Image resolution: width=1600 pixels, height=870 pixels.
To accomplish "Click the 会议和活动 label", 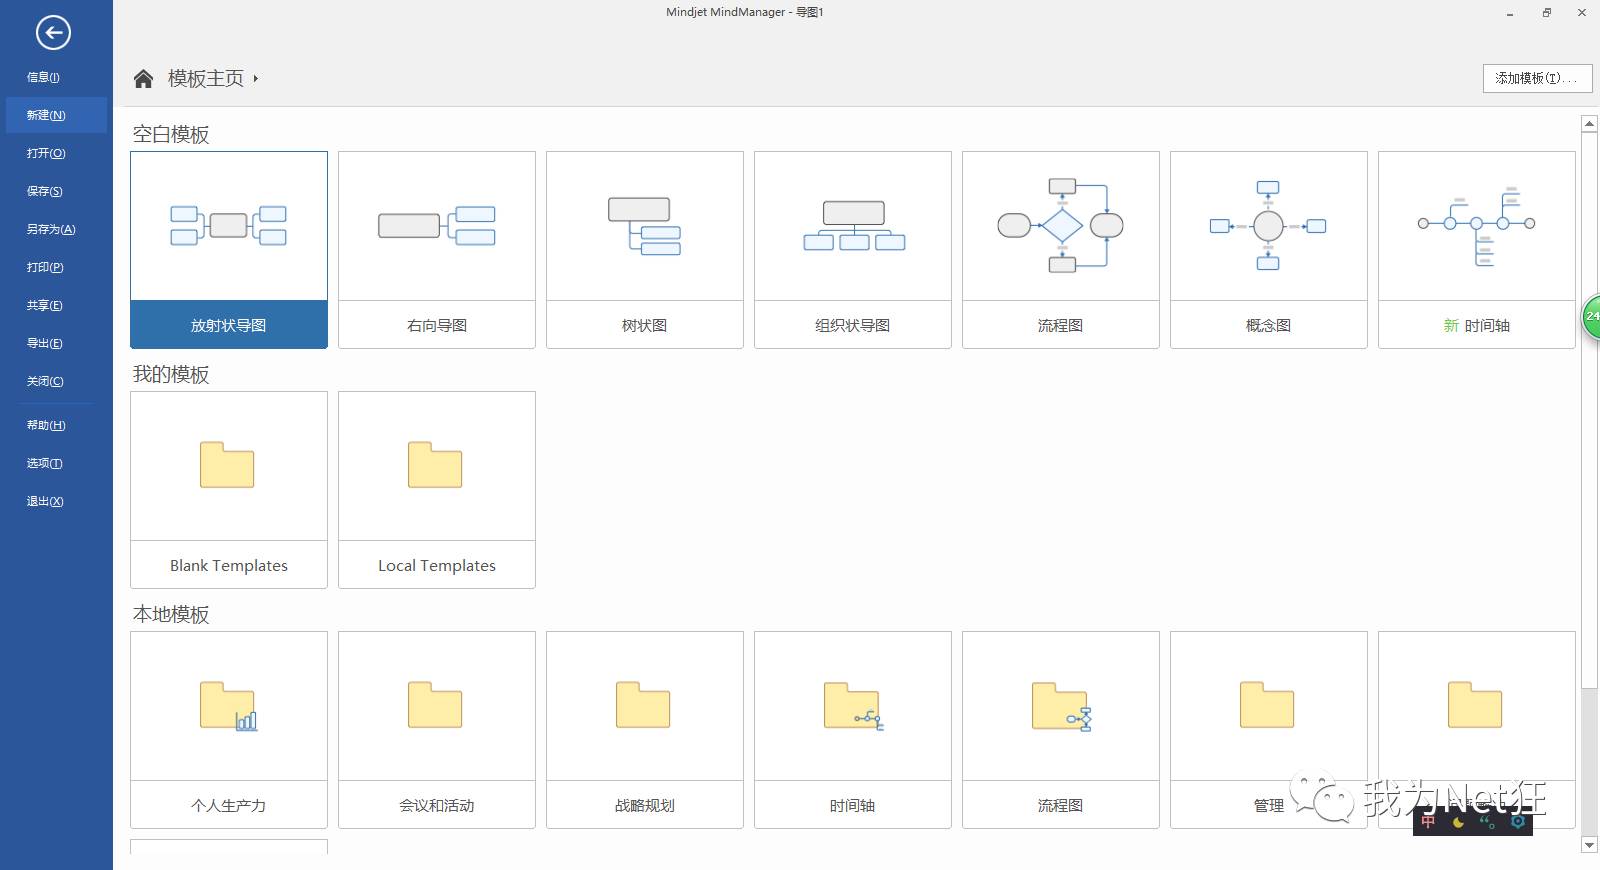I will 437,805.
